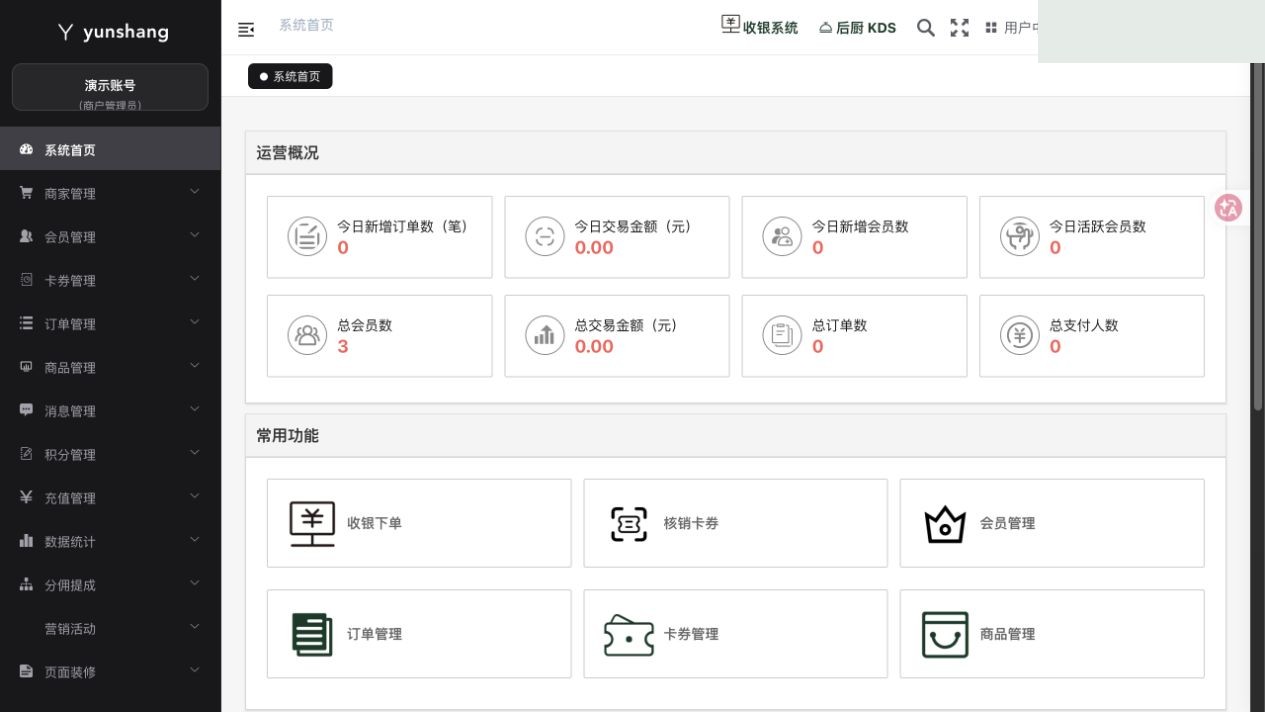
Task: Expand 商家管理 with its chevron
Action: [x=195, y=191]
